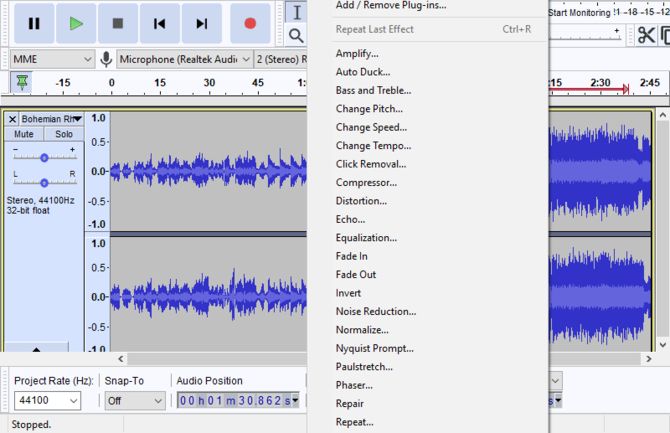Select Amplify in the effects menu
Screen dimensions: 670x433
[x=357, y=53]
